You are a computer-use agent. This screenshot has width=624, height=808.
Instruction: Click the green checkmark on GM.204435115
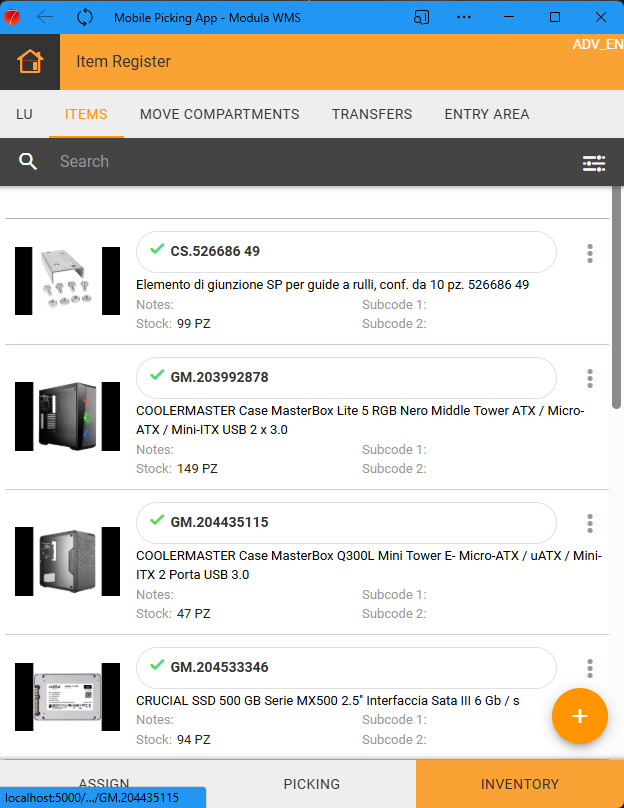[157, 520]
